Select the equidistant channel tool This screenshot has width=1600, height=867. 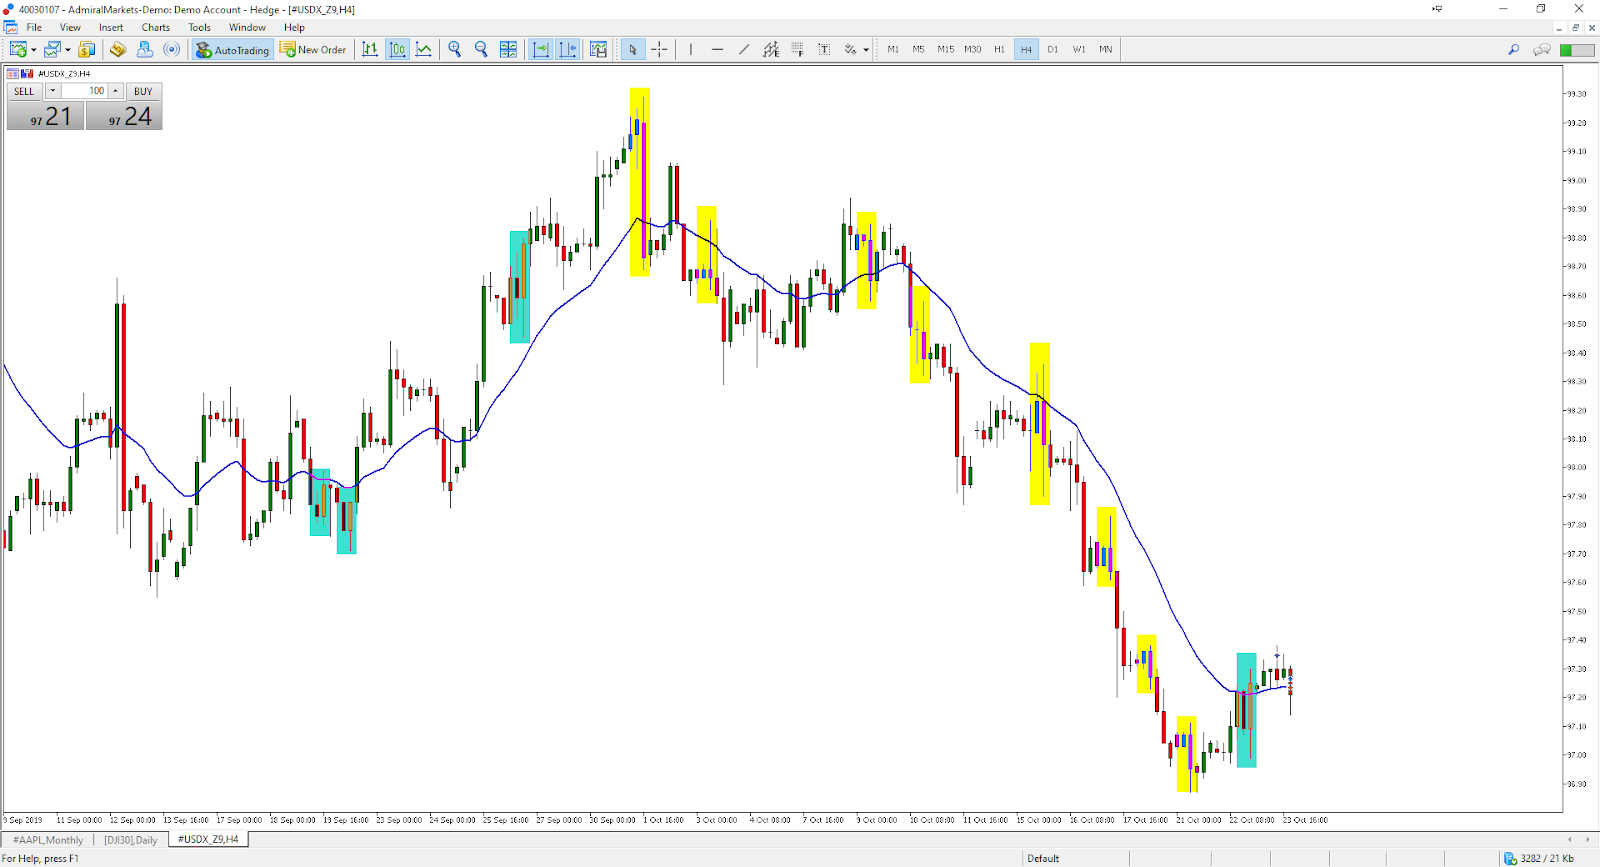pyautogui.click(x=771, y=49)
